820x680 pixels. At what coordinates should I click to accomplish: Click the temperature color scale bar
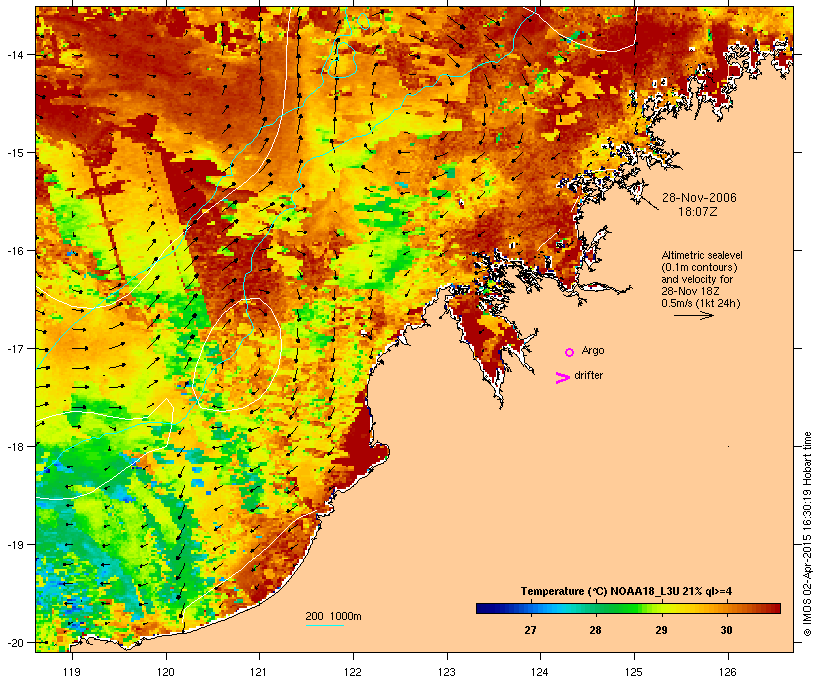click(628, 608)
